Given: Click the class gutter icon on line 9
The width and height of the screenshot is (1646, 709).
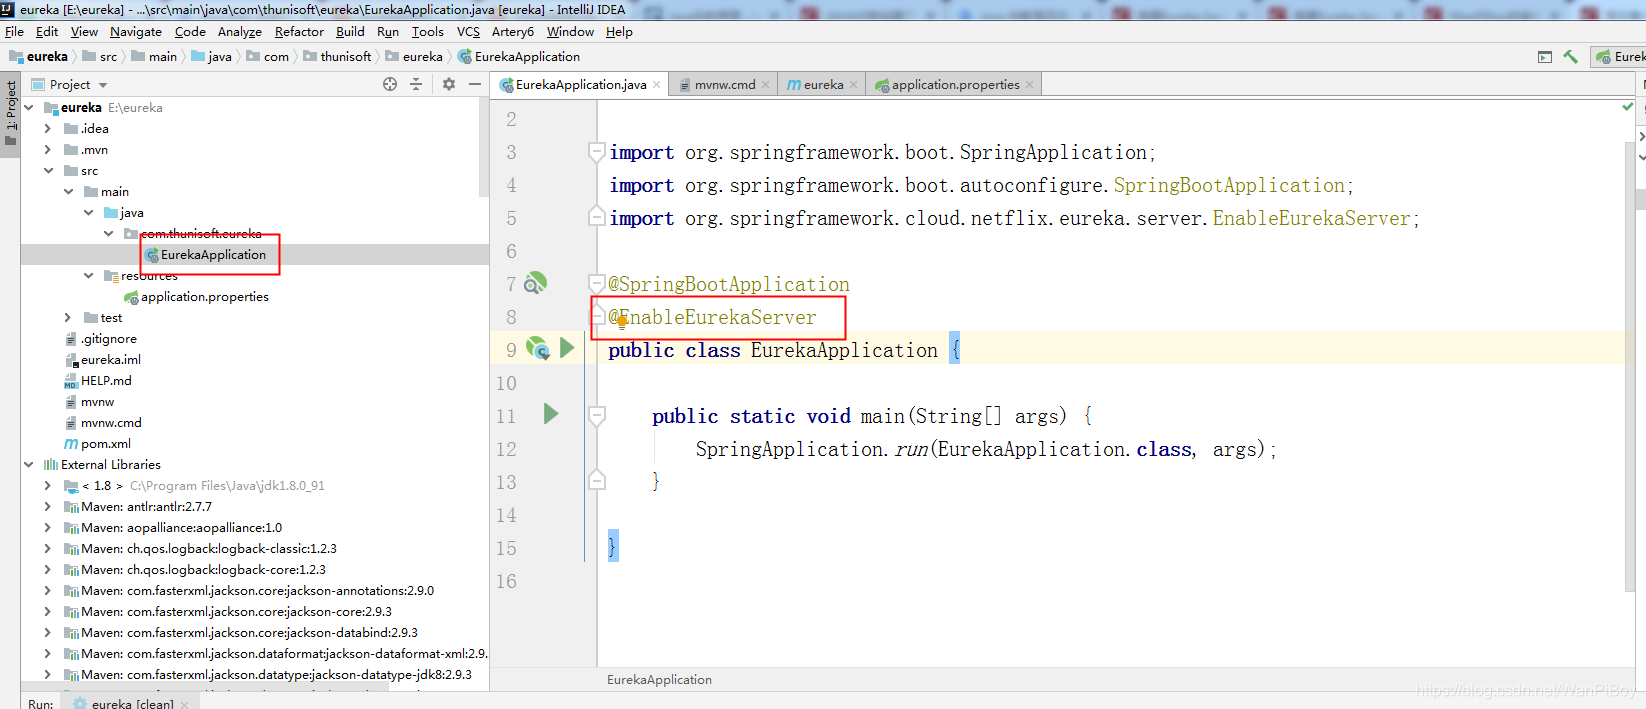Looking at the screenshot, I should pyautogui.click(x=538, y=348).
